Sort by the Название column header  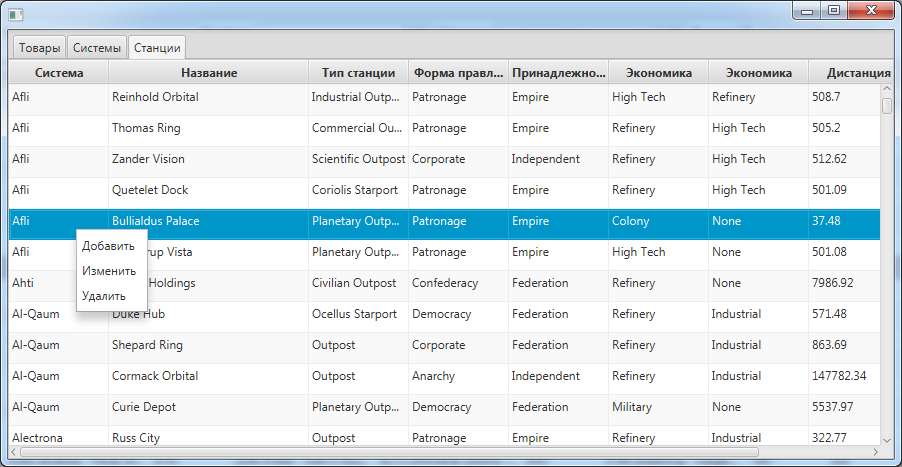coord(209,73)
